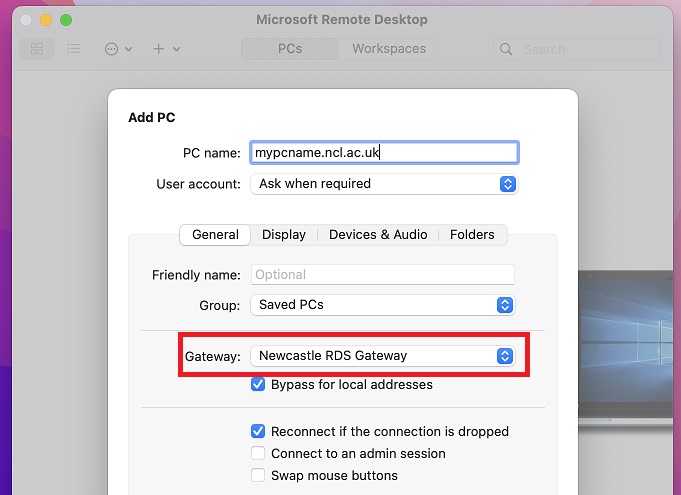This screenshot has height=495, width=681.
Task: Switch to list view icon in toolbar
Action: coord(73,48)
